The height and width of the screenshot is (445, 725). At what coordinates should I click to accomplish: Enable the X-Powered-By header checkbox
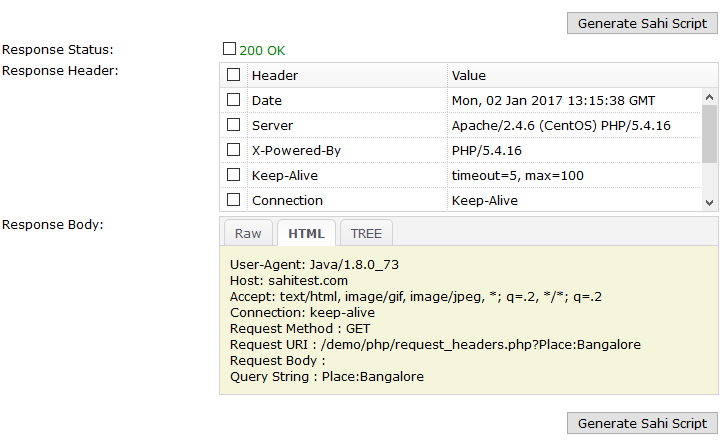[233, 150]
